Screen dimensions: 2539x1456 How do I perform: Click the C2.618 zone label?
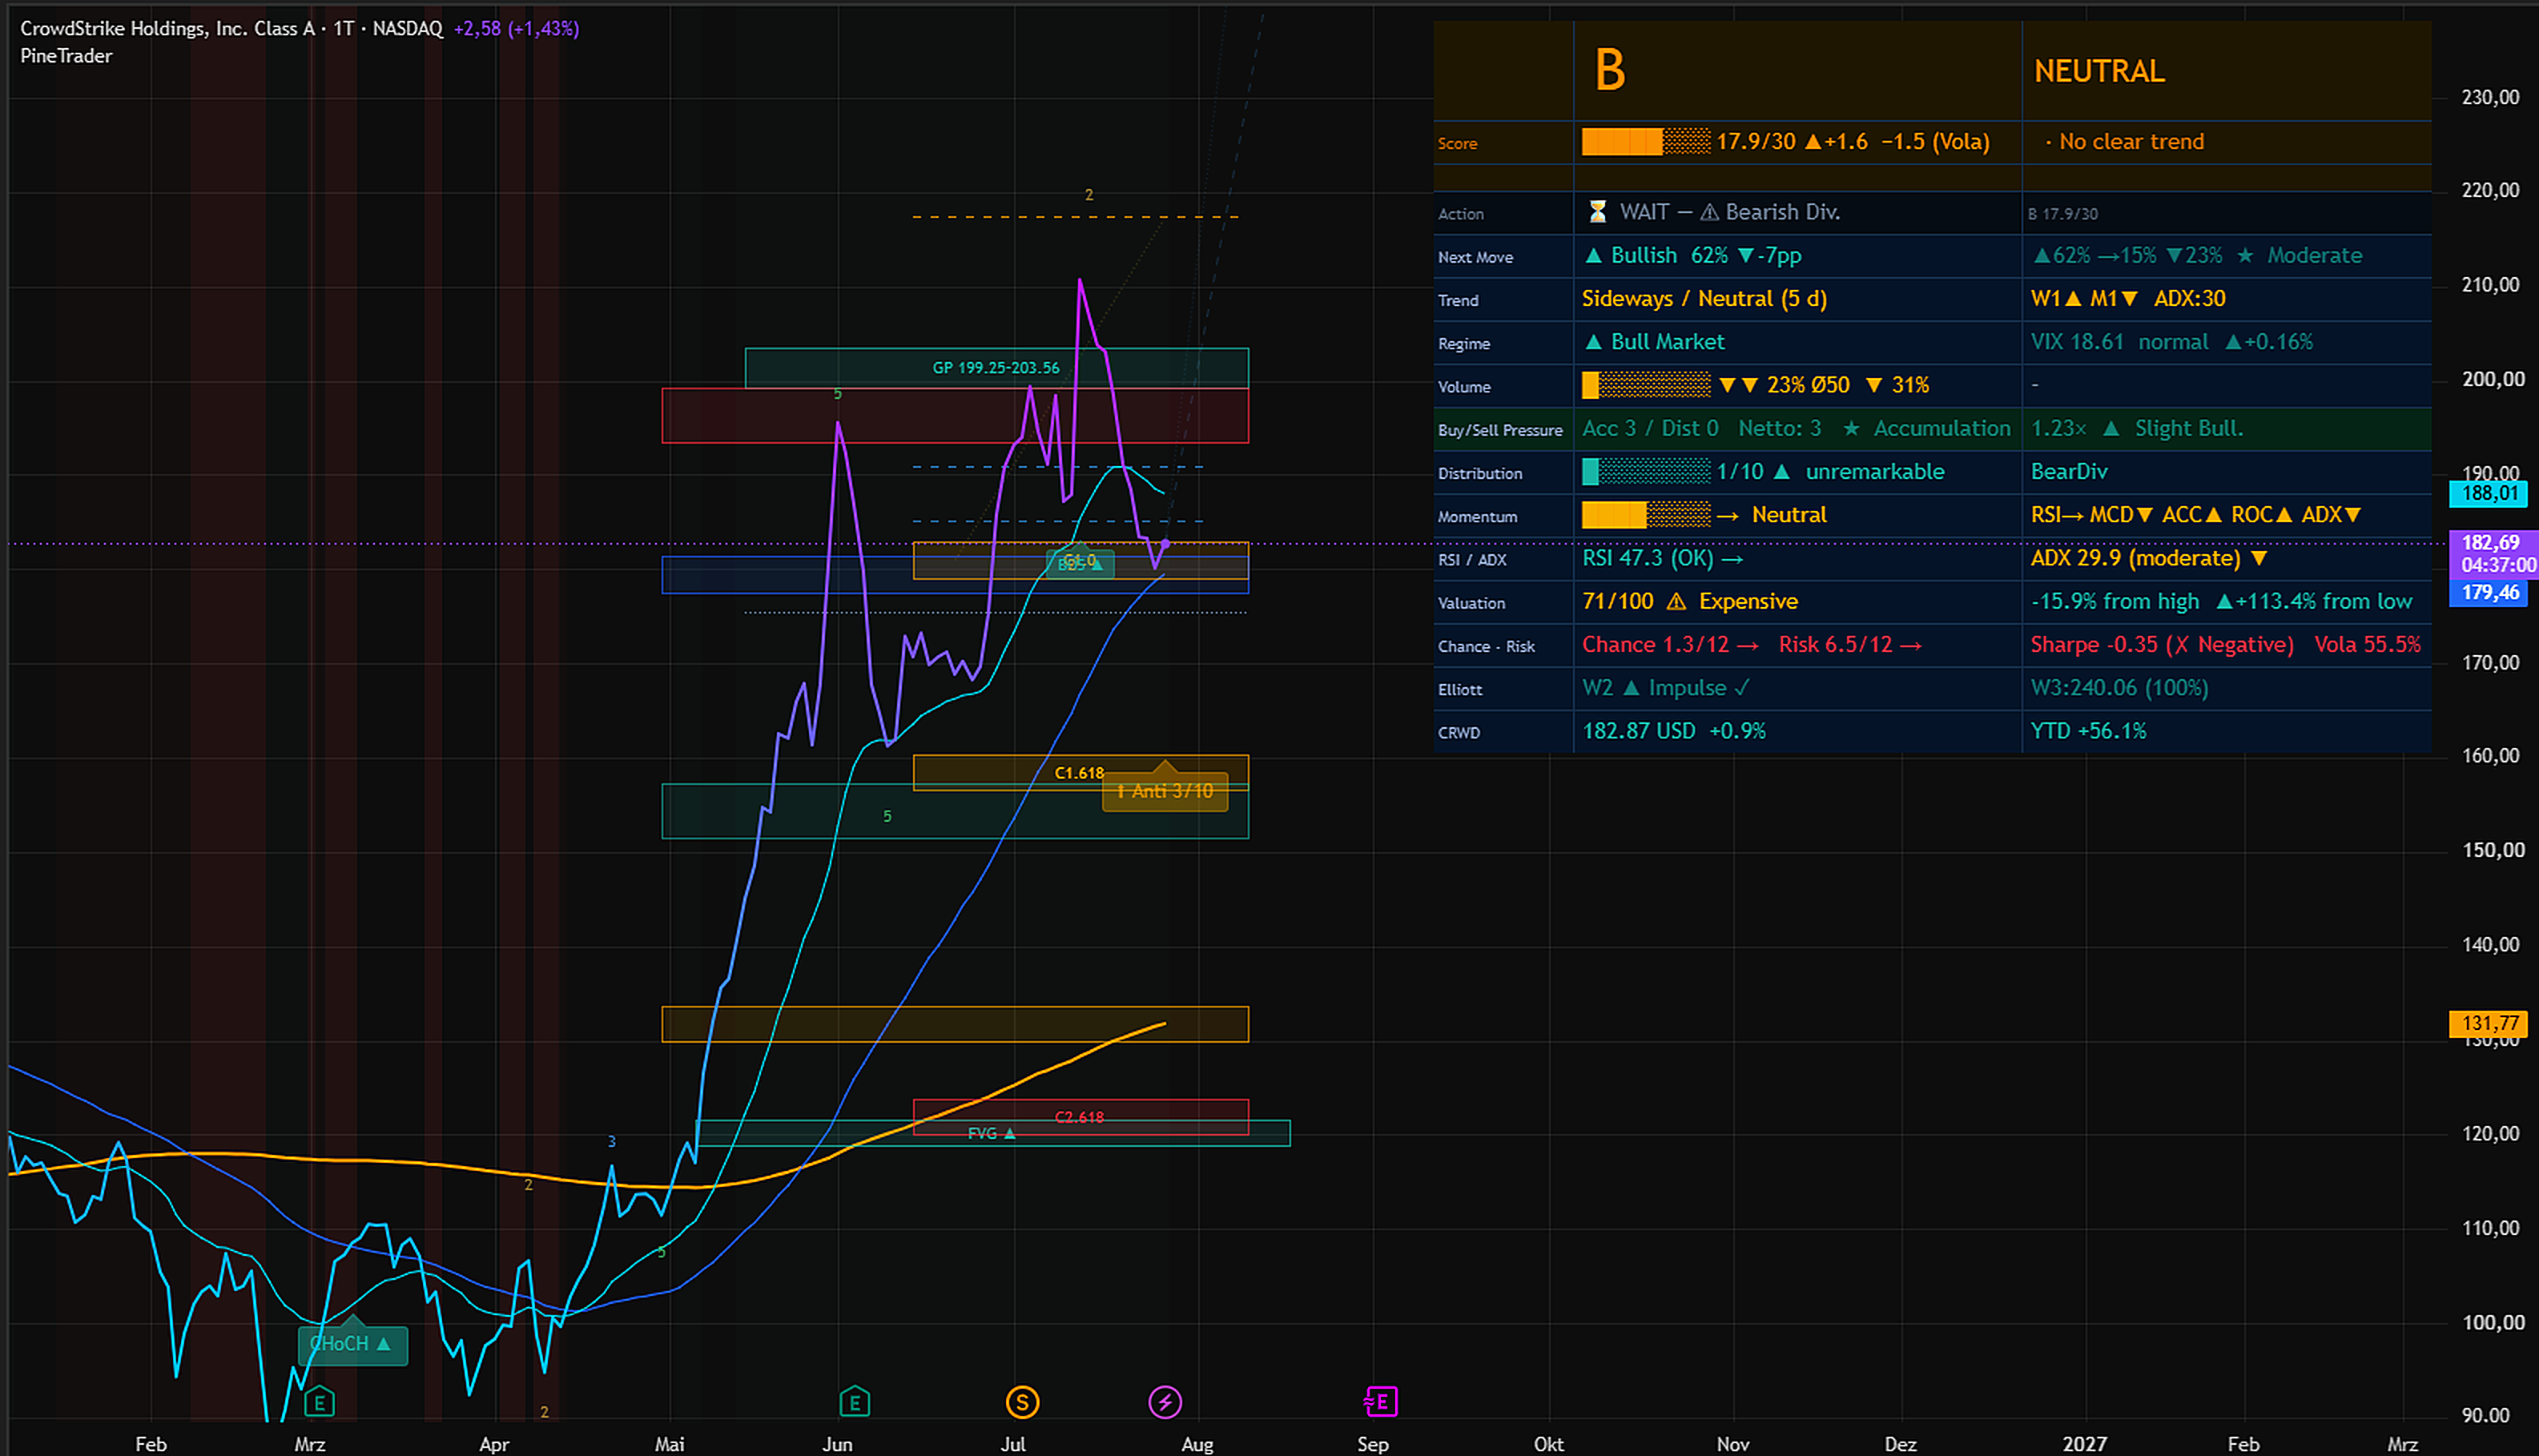1079,1117
